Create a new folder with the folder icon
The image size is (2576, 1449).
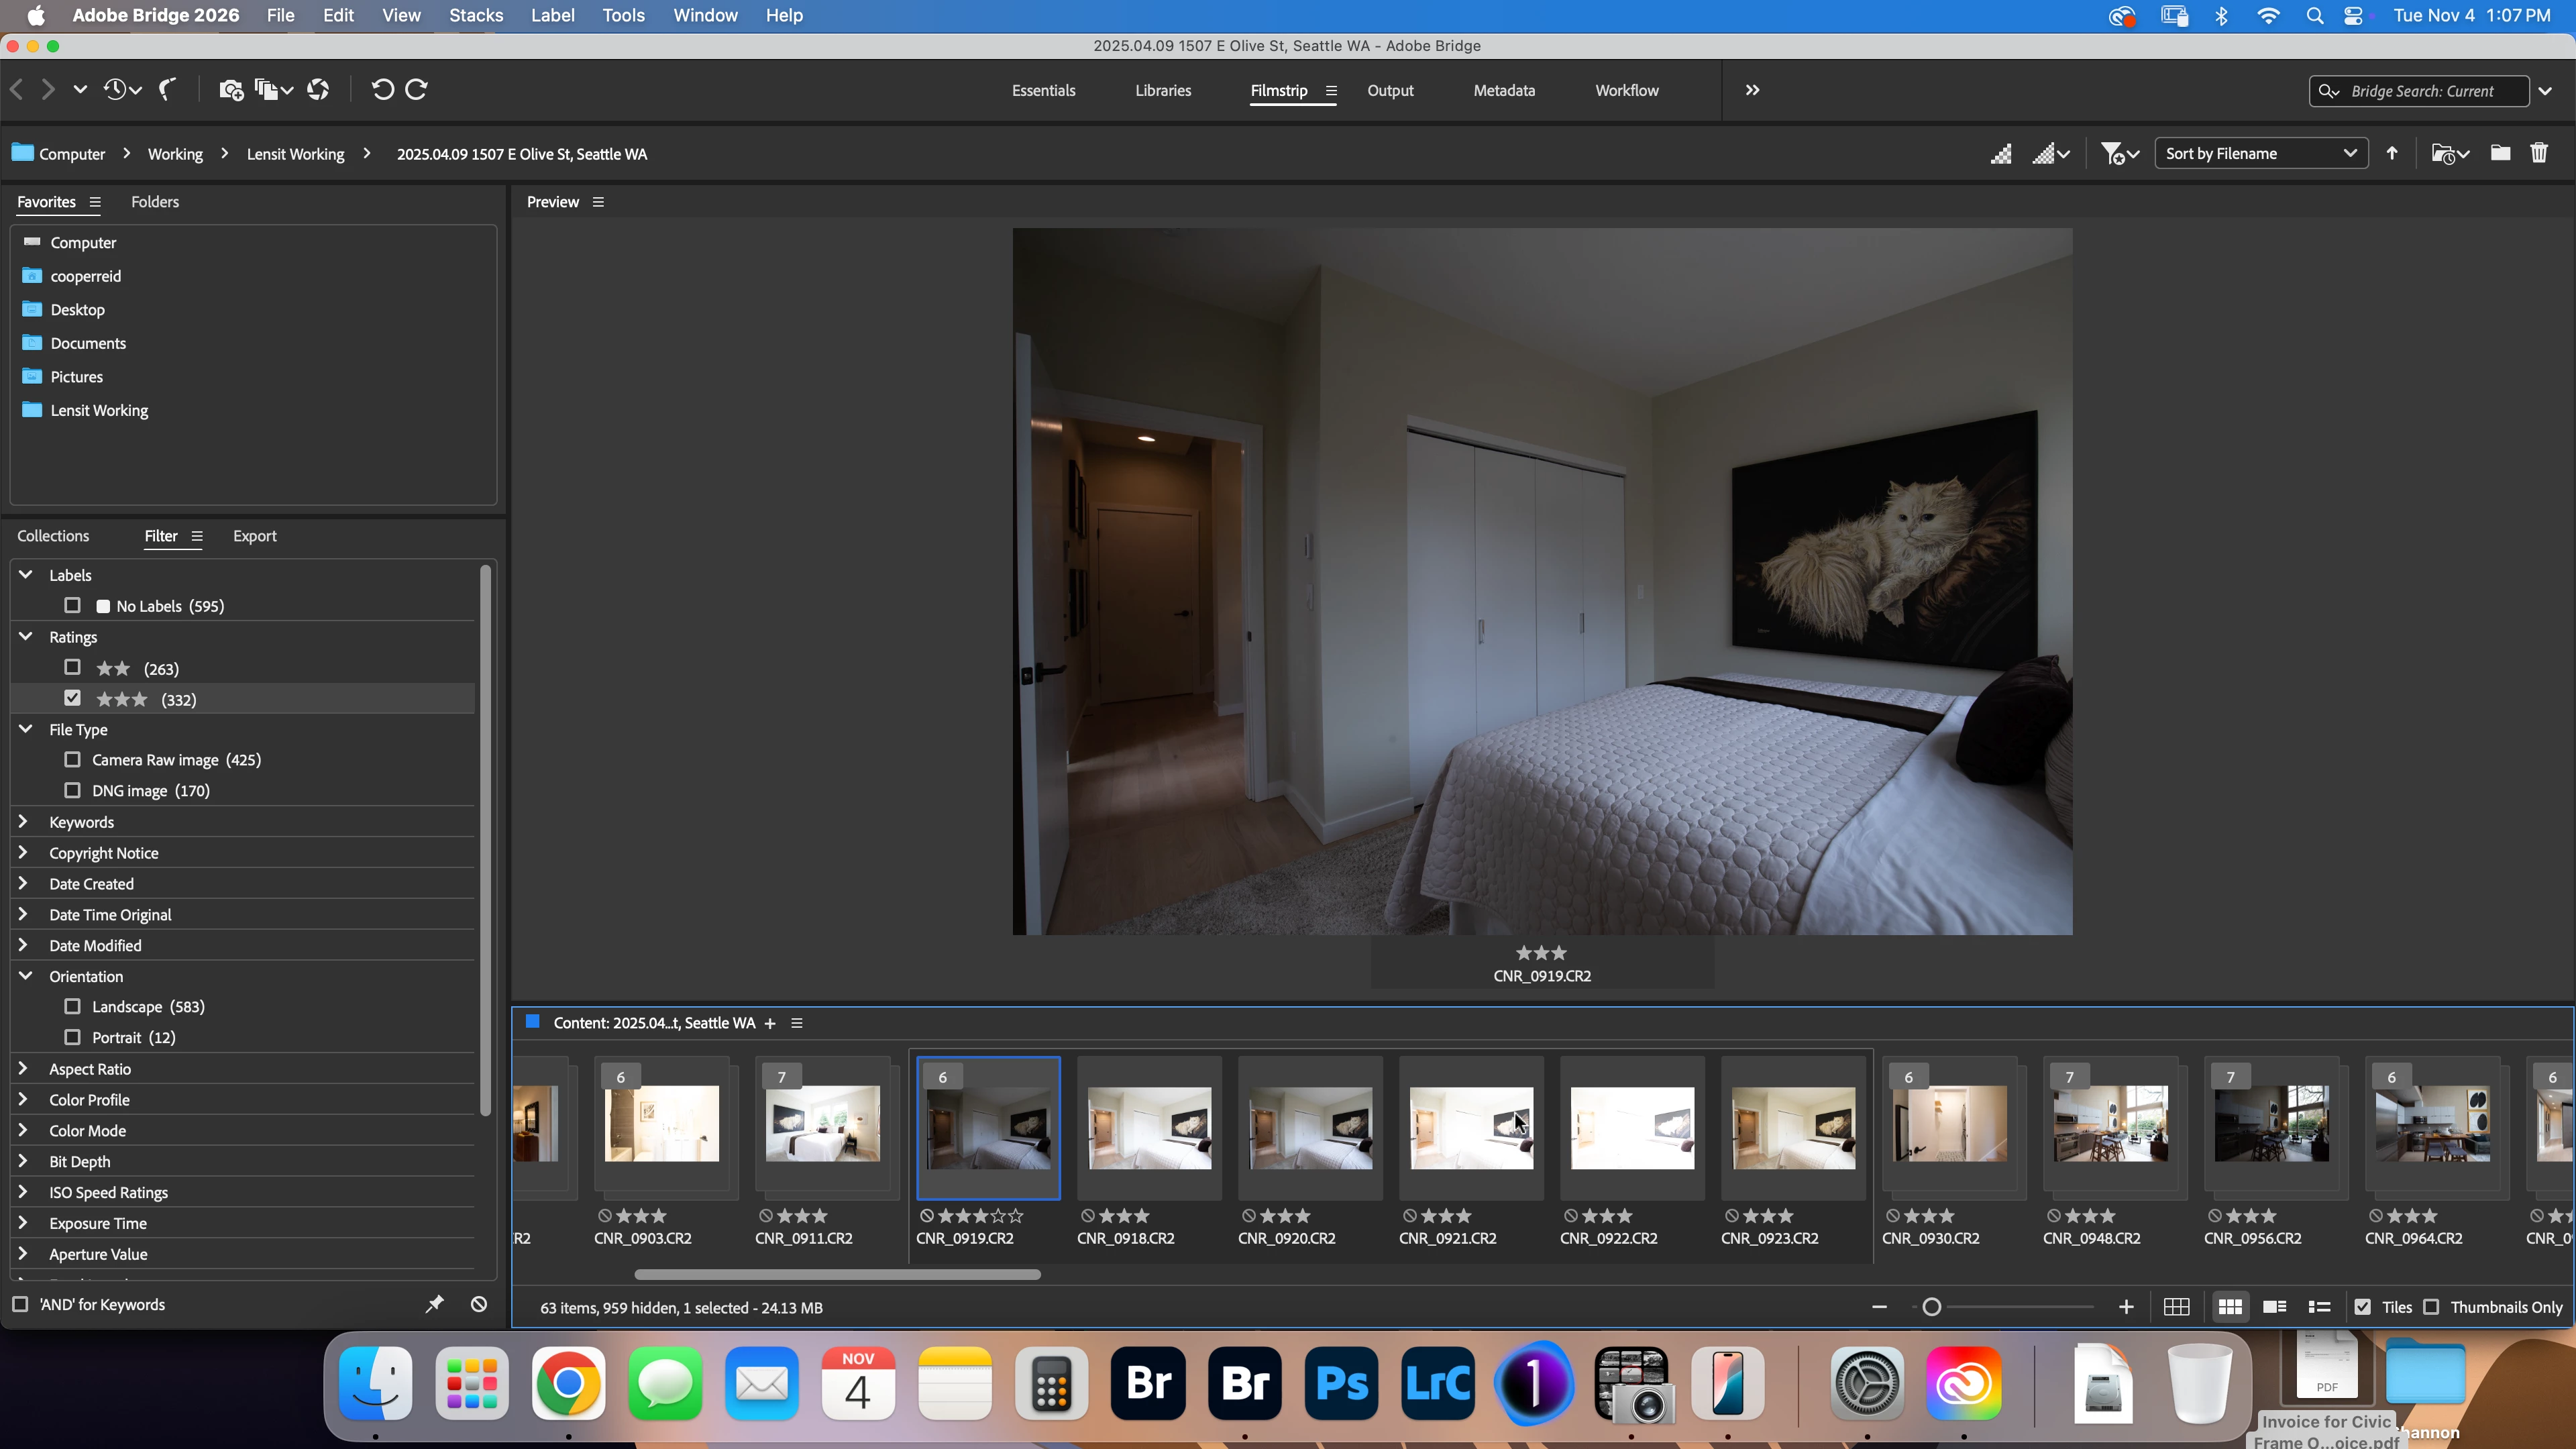(x=2500, y=153)
